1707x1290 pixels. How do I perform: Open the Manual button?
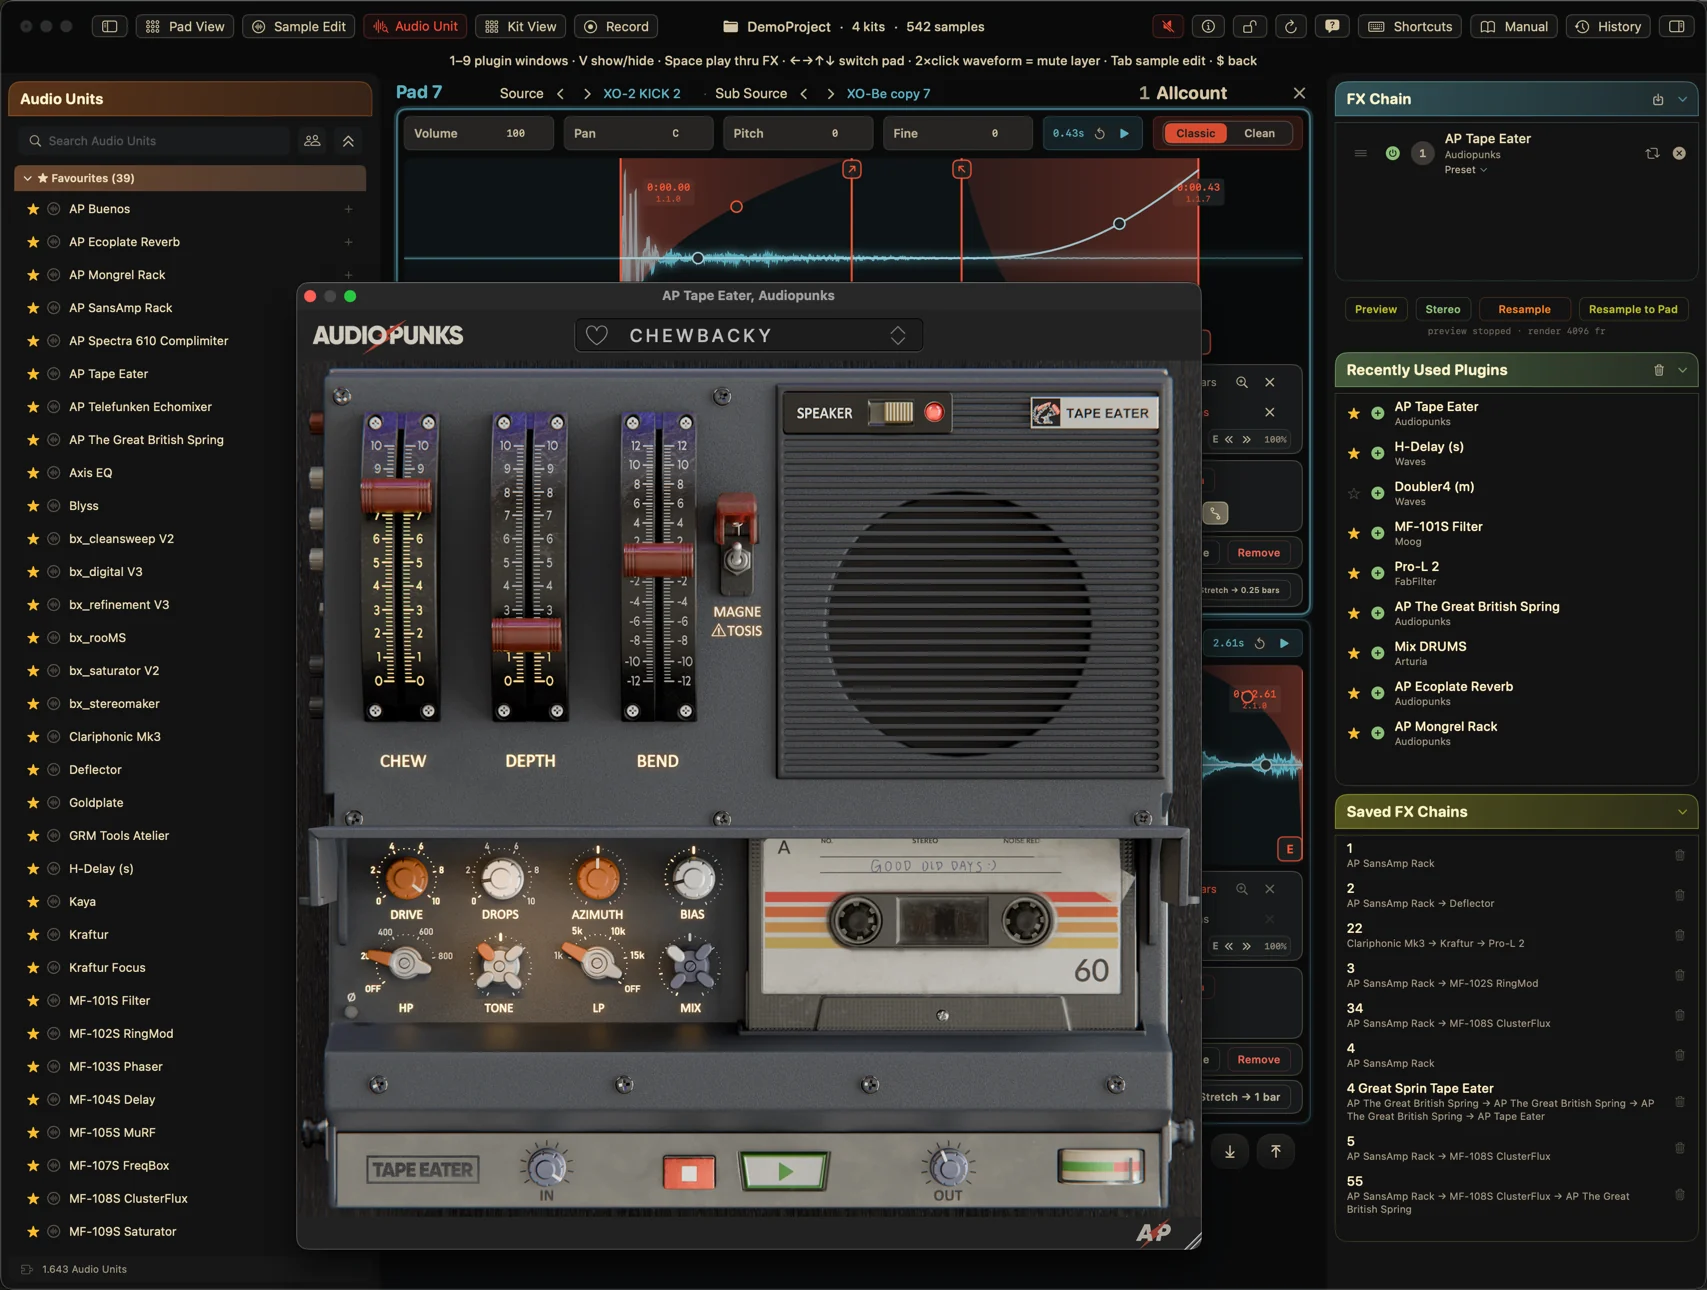[1514, 27]
